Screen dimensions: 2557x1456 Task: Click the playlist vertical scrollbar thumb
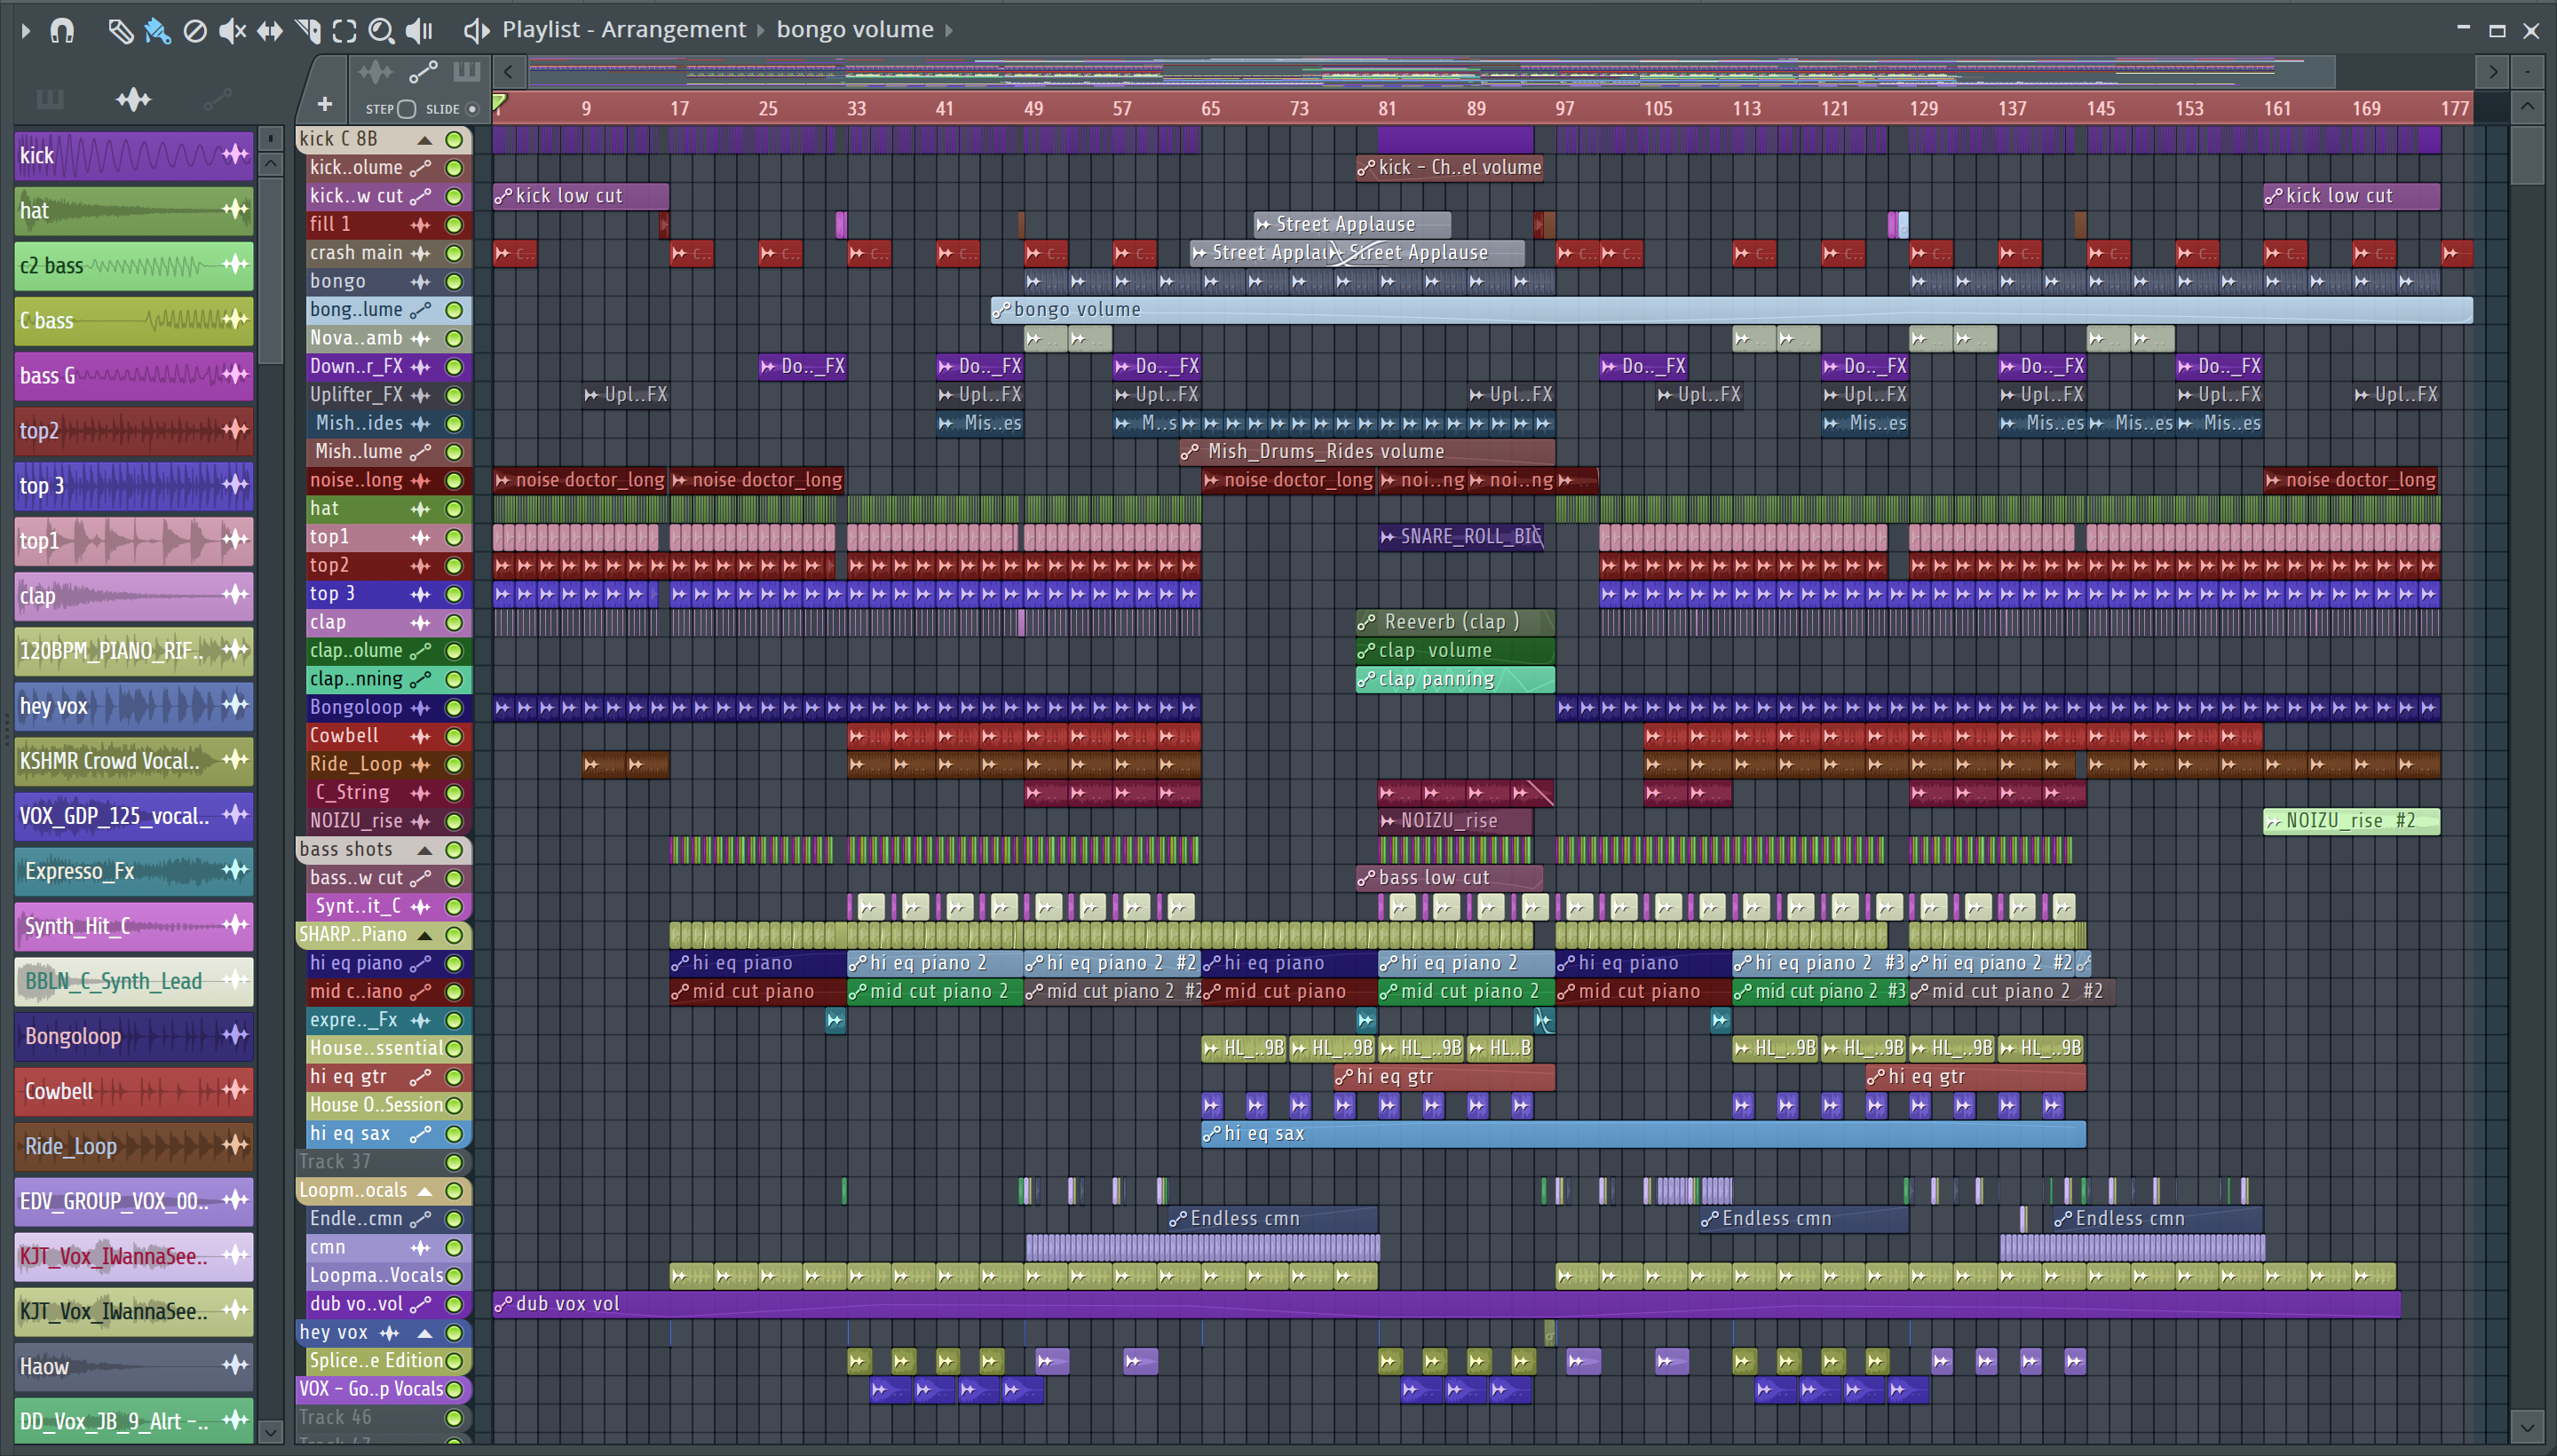(2526, 155)
